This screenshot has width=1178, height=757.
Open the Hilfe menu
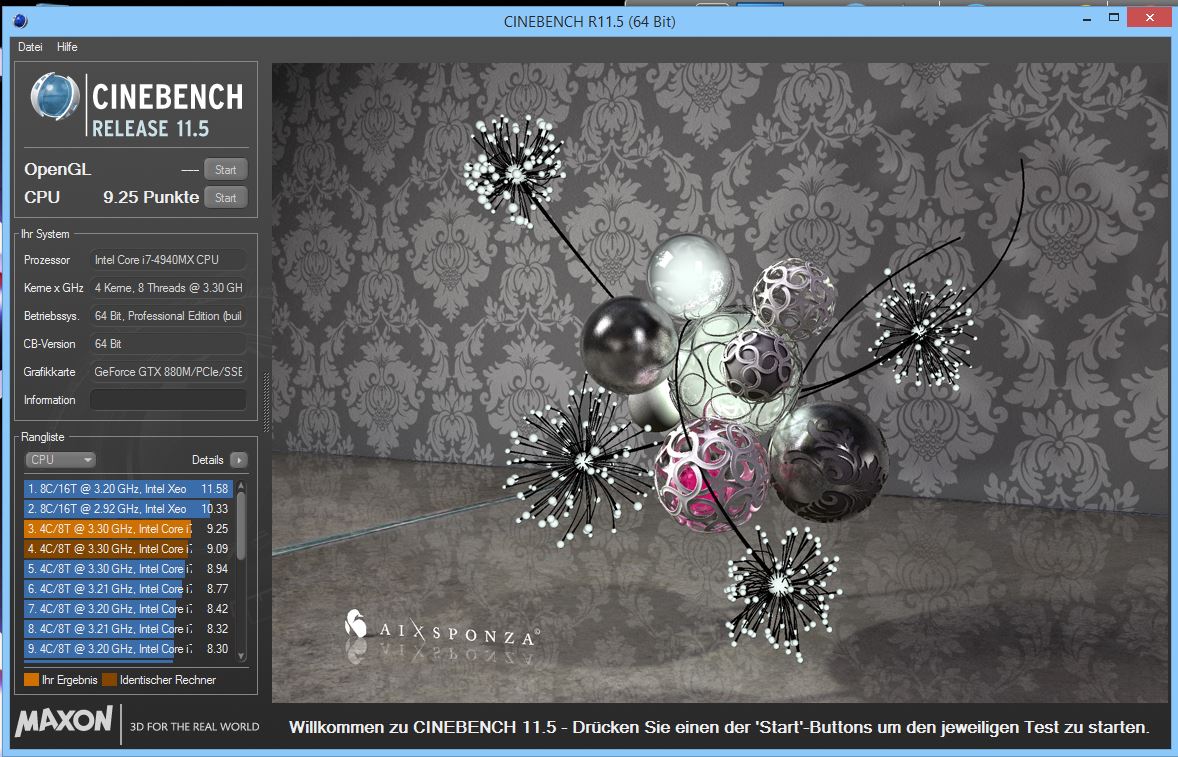67,47
